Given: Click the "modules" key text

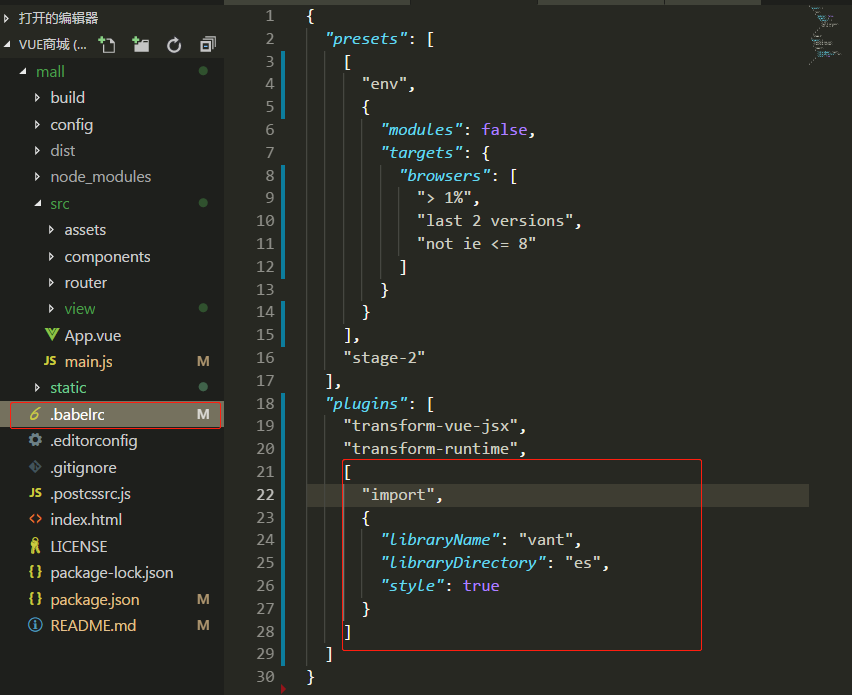Looking at the screenshot, I should (422, 130).
